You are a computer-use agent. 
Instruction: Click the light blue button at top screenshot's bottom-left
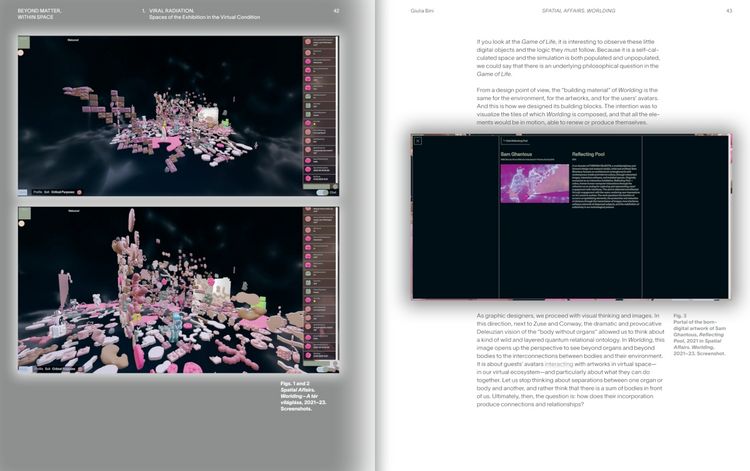tap(22, 192)
